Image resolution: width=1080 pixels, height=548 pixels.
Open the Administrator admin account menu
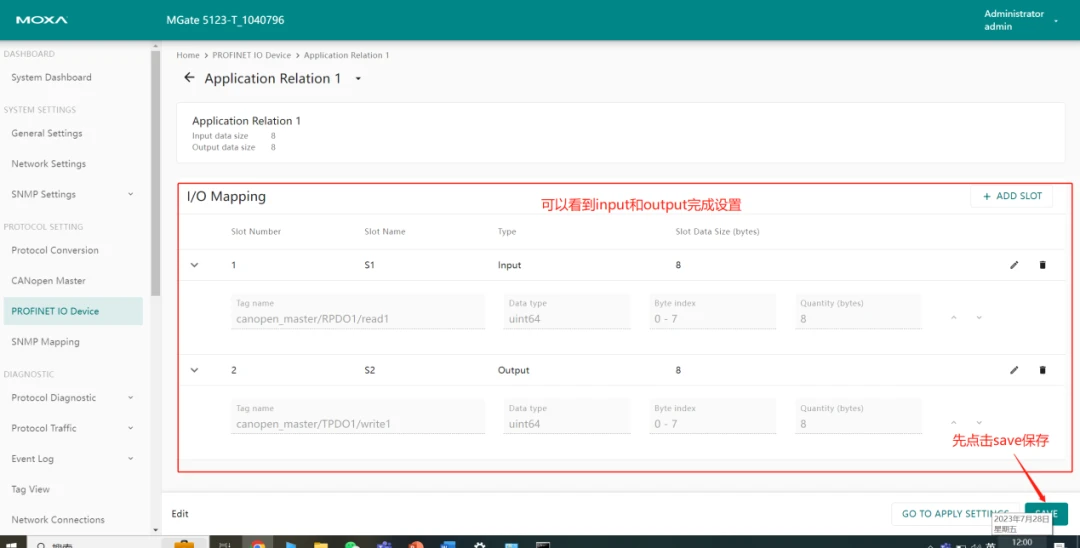[1021, 20]
